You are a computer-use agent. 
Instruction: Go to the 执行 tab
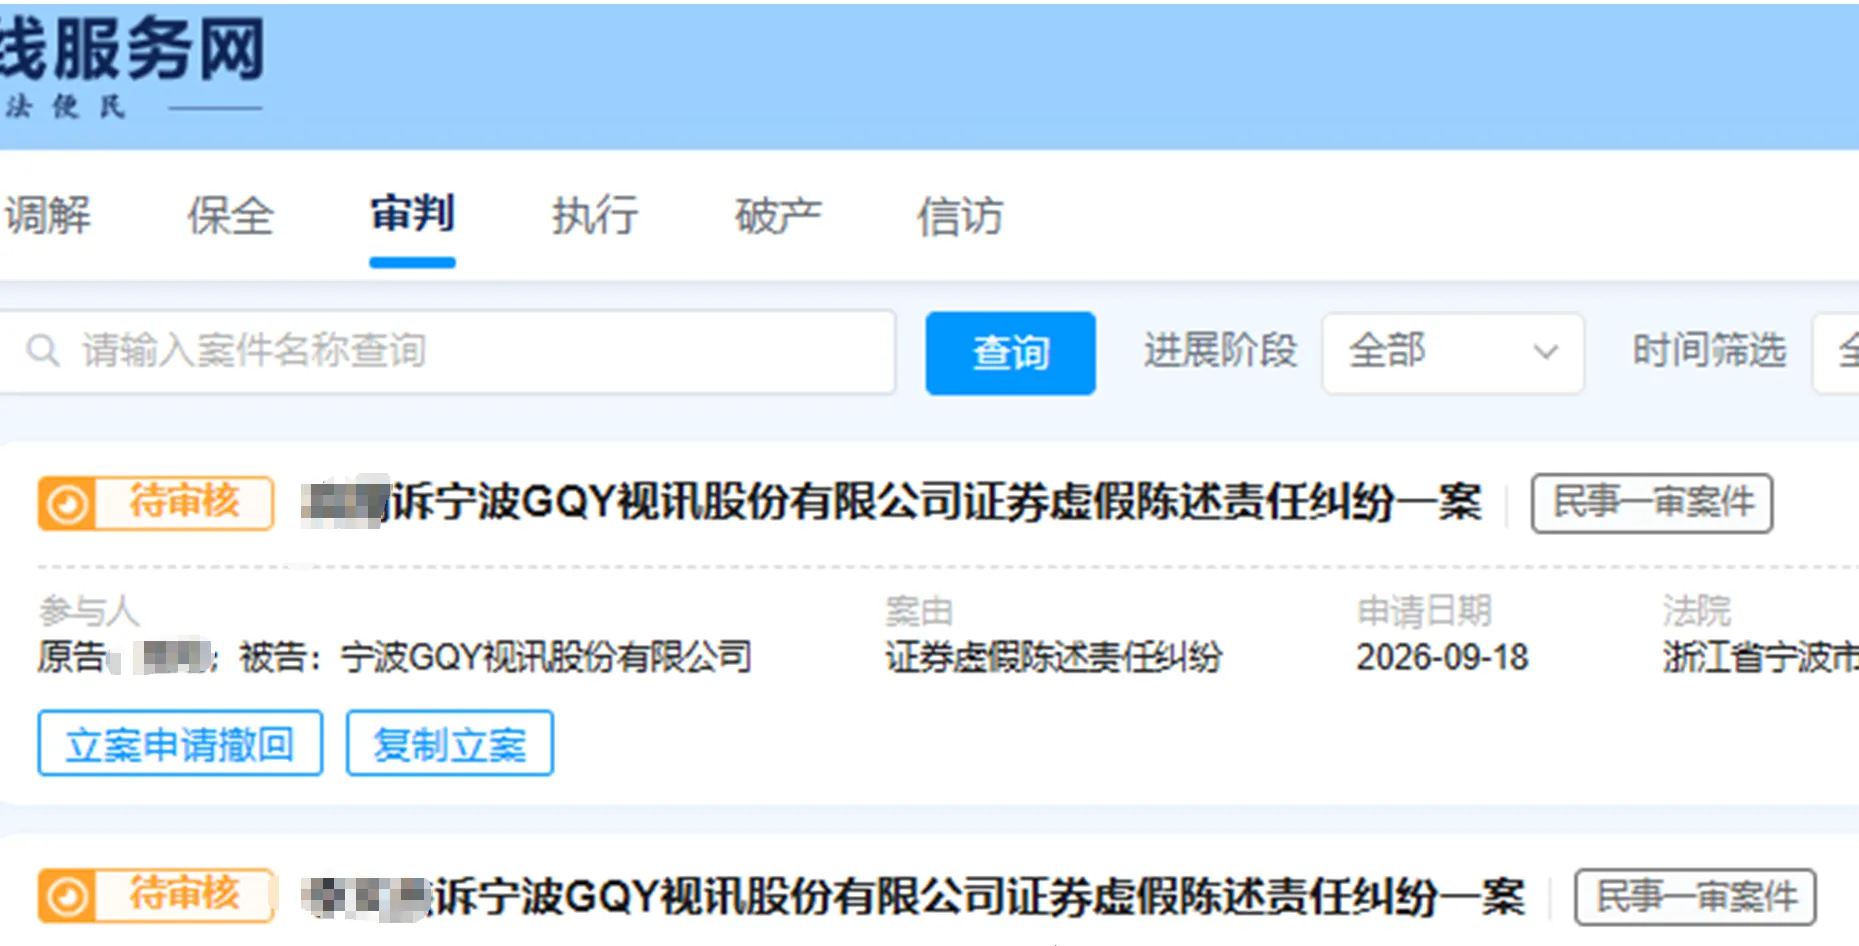click(x=595, y=215)
